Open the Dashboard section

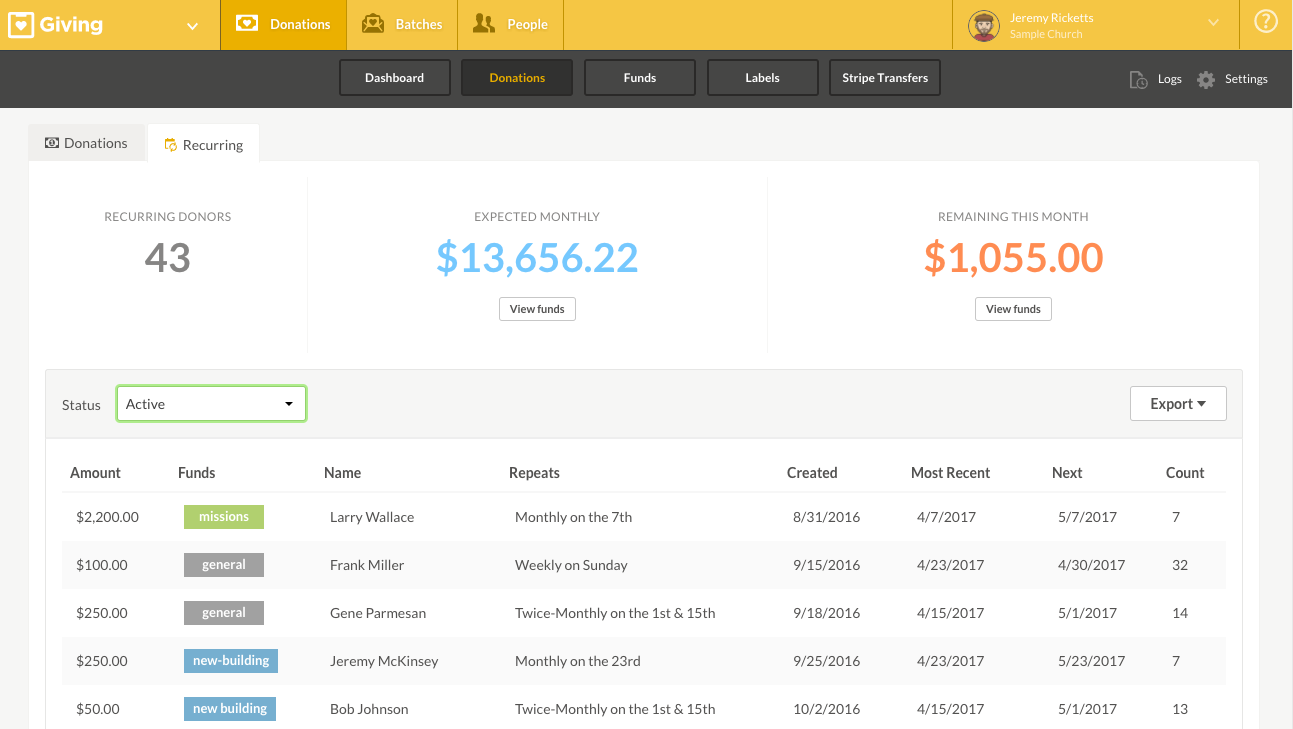394,77
